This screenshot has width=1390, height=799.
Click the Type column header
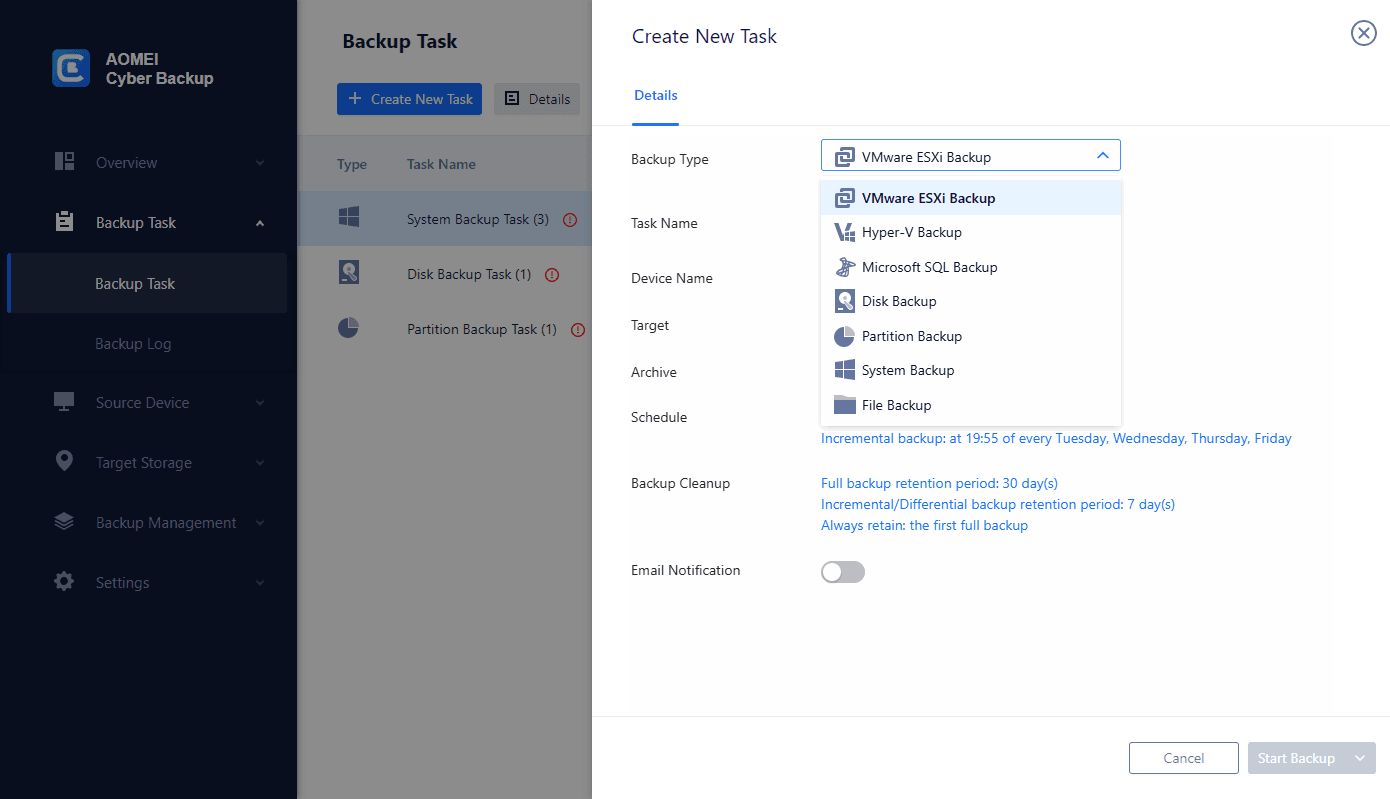click(x=352, y=164)
